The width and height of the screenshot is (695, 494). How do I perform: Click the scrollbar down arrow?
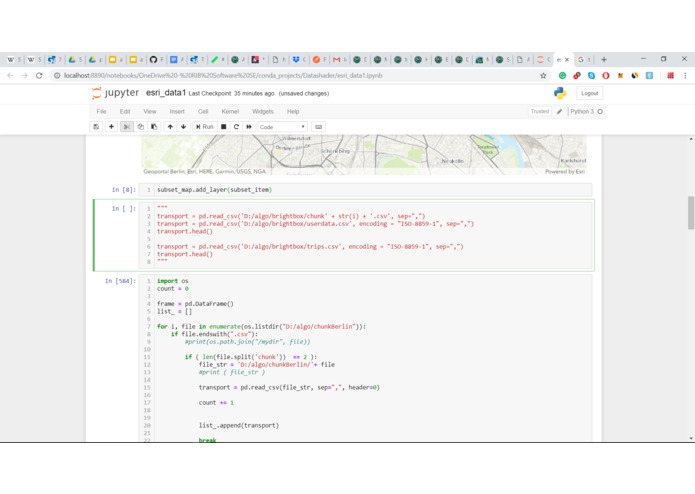691,438
